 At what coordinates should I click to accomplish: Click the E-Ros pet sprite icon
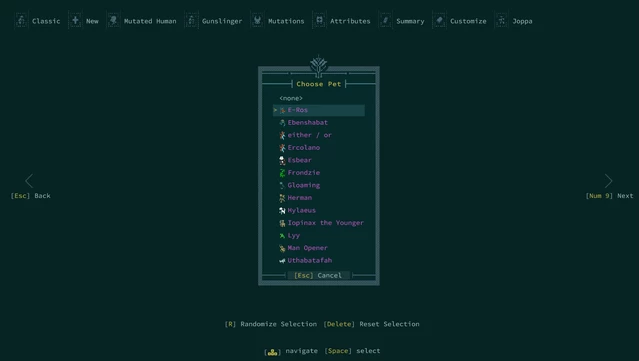(x=282, y=110)
